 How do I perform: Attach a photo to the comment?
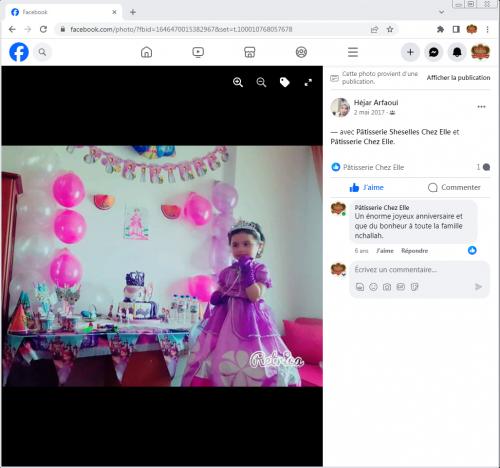coord(387,287)
